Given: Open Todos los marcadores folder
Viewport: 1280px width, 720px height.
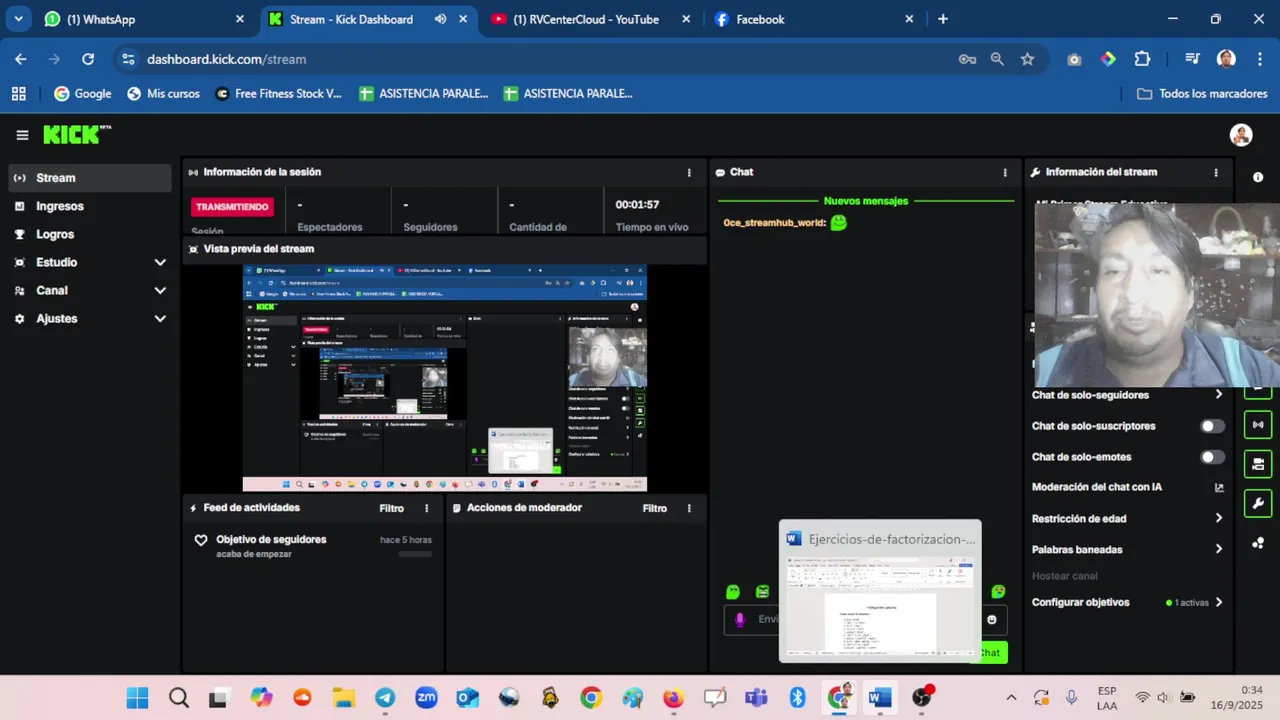Looking at the screenshot, I should [x=1203, y=93].
